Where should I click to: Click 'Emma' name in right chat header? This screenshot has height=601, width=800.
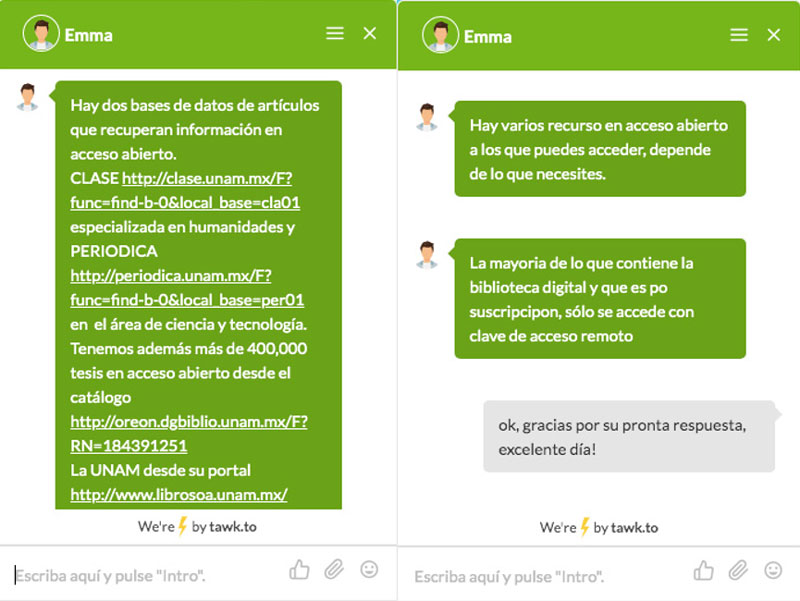(x=488, y=37)
